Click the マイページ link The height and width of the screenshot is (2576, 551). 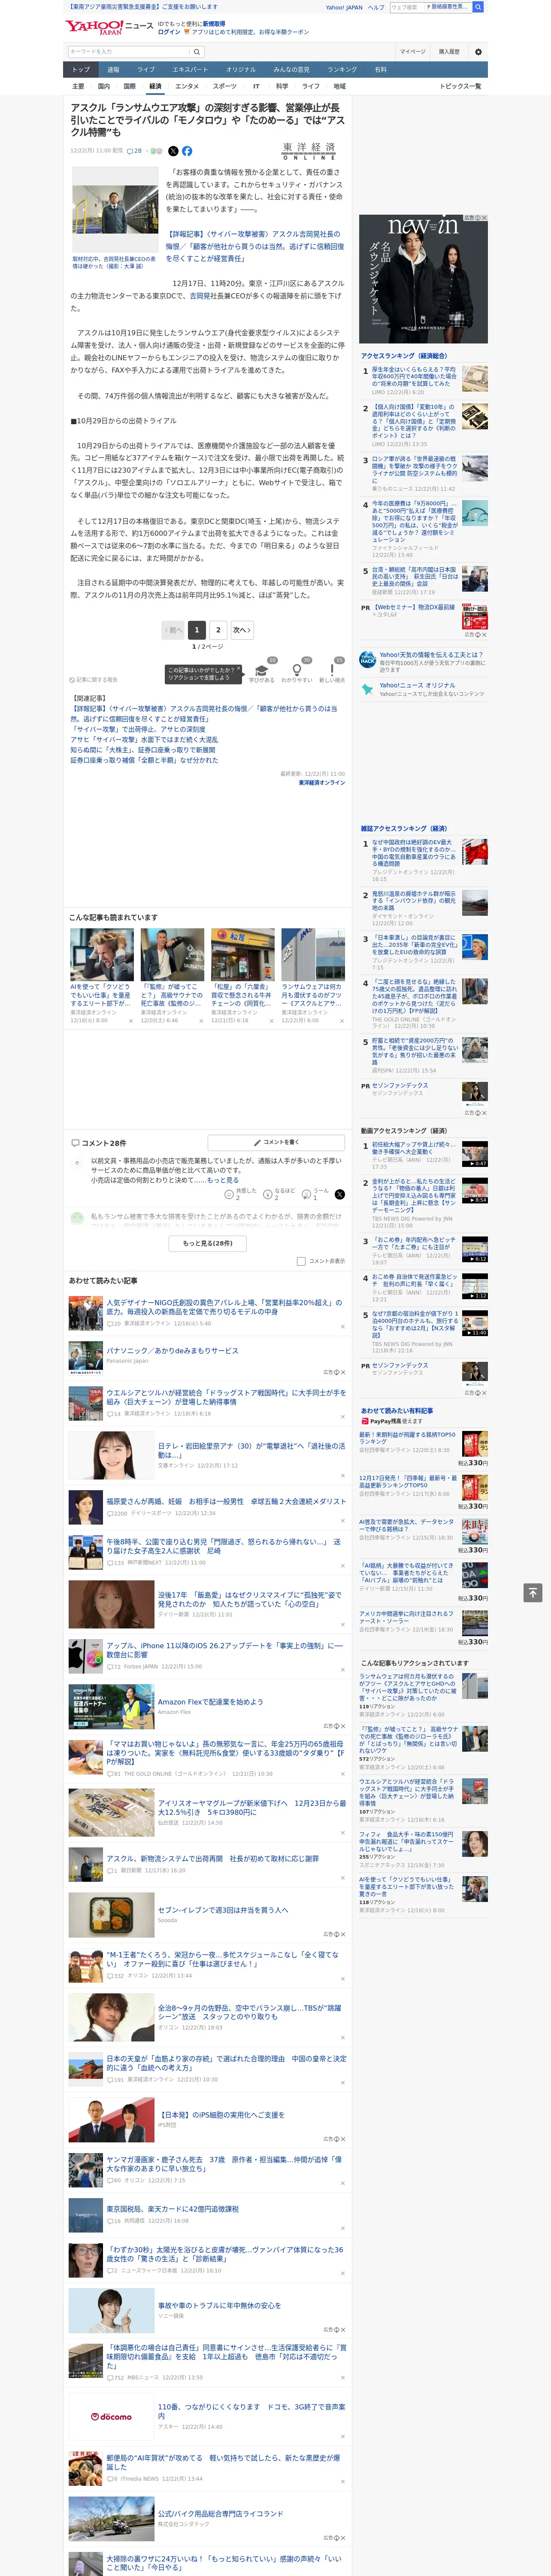(412, 52)
